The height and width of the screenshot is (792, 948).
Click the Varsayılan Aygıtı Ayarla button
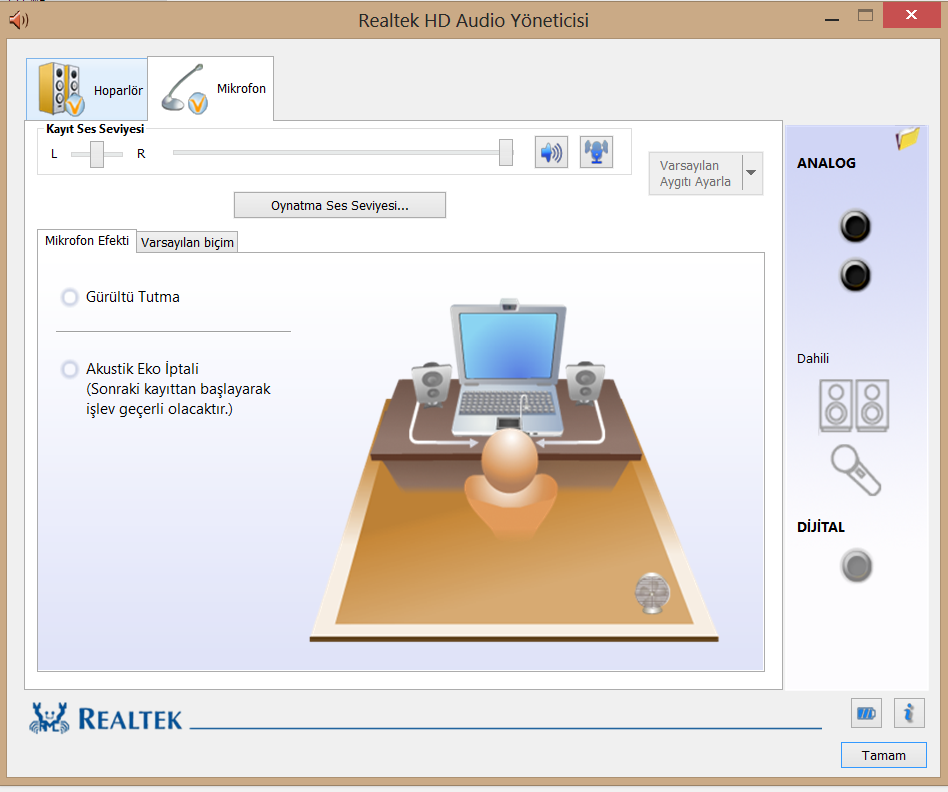point(695,174)
